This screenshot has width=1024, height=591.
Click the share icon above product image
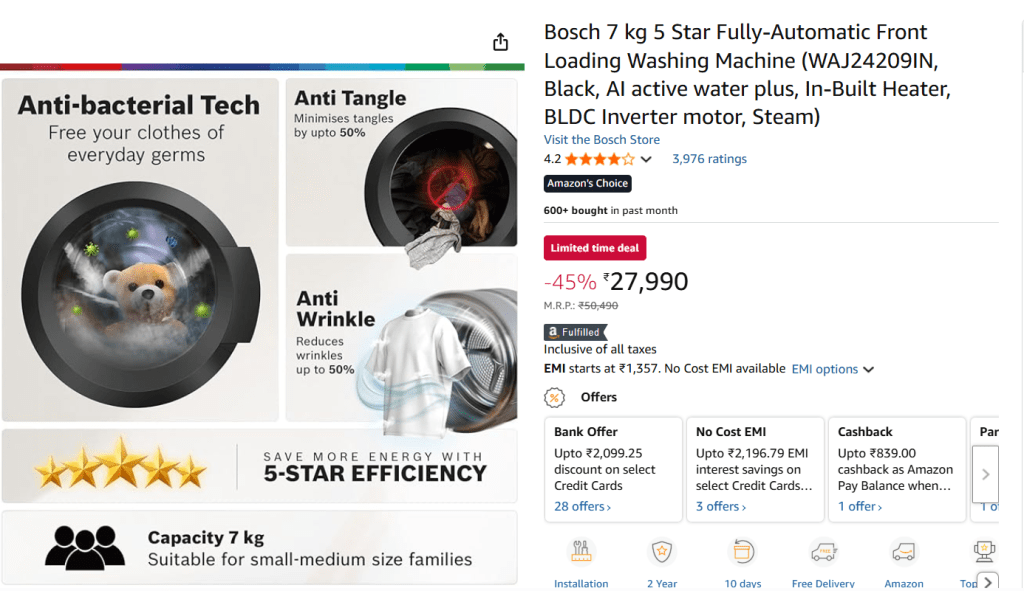coord(501,42)
